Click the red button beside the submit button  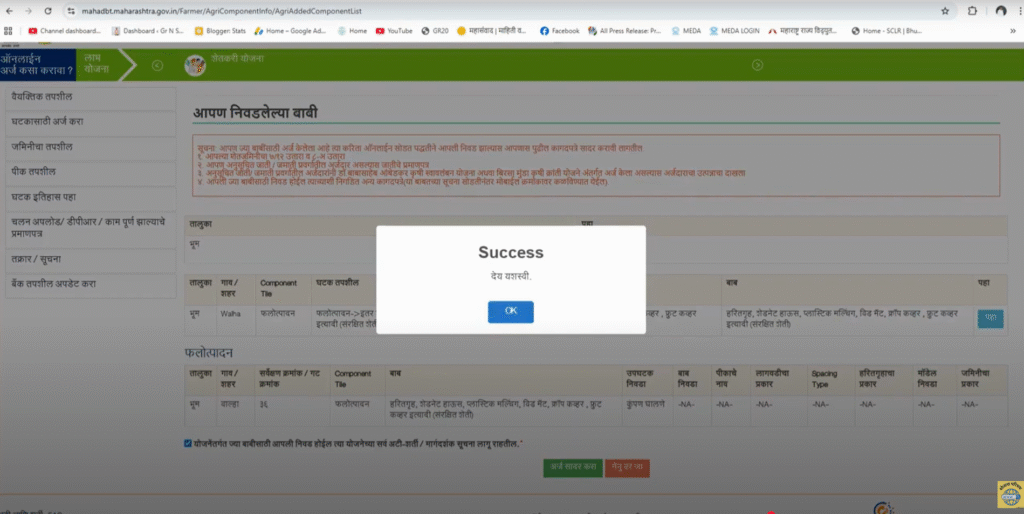pyautogui.click(x=627, y=466)
